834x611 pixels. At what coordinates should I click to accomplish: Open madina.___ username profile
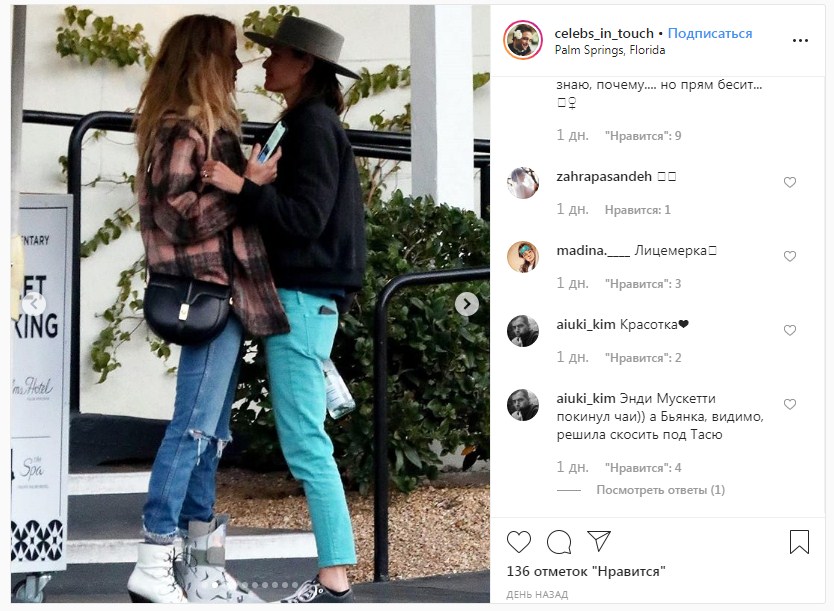pos(593,250)
